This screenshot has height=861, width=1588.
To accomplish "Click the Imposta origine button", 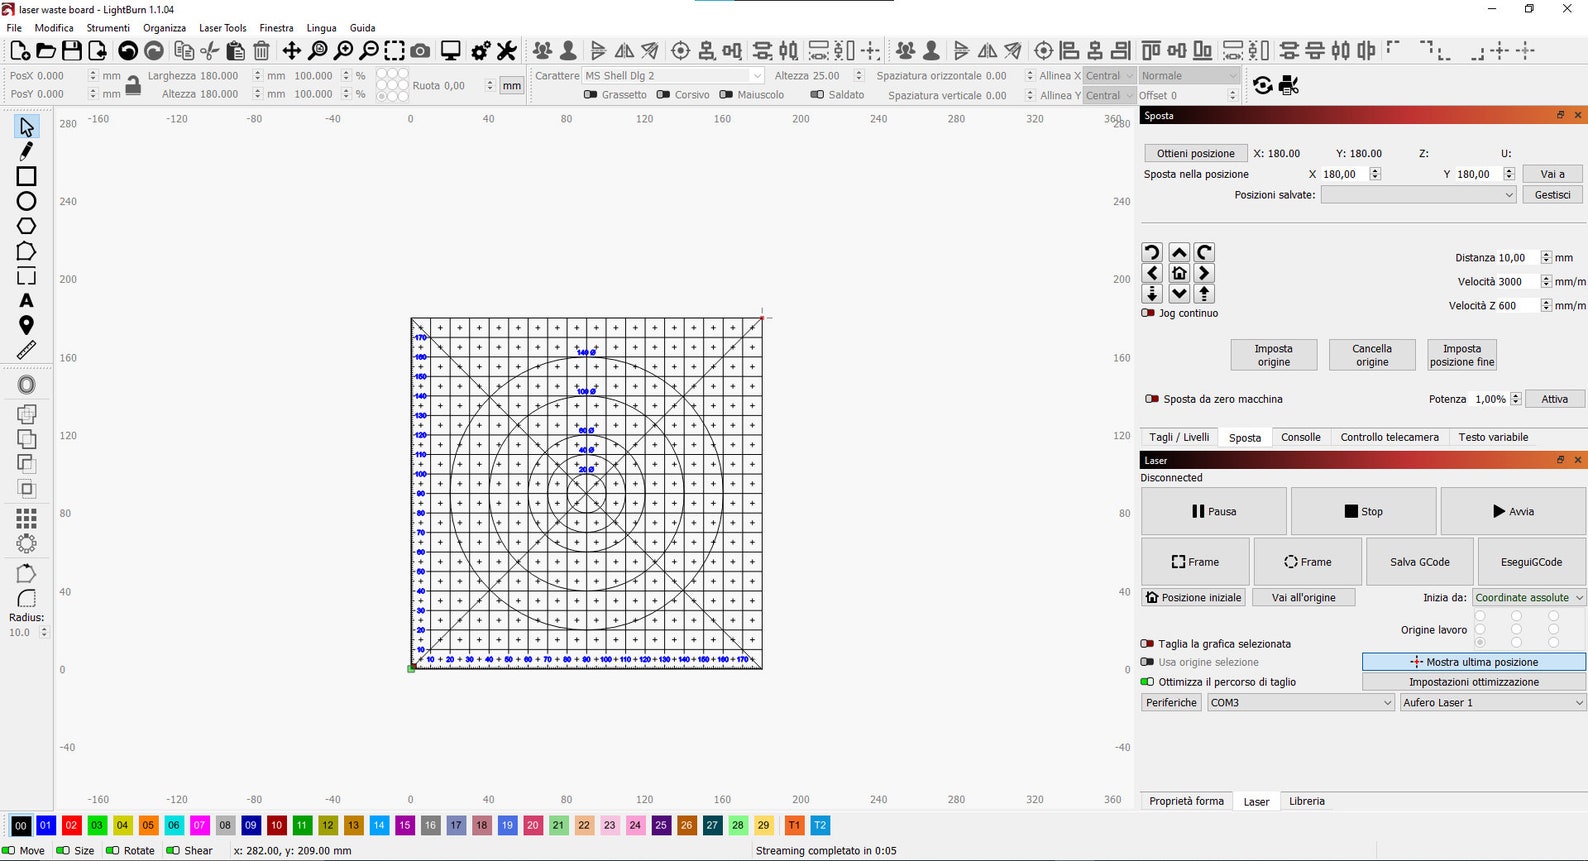I will pos(1273,355).
